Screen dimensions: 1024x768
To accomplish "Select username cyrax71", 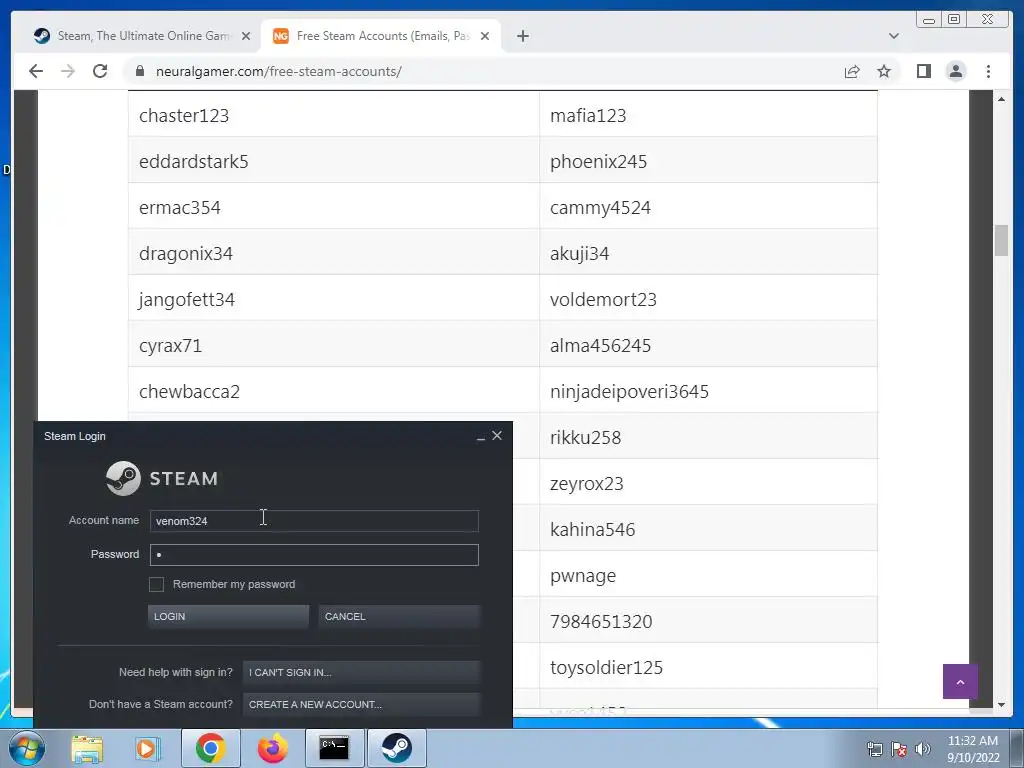I will [170, 345].
